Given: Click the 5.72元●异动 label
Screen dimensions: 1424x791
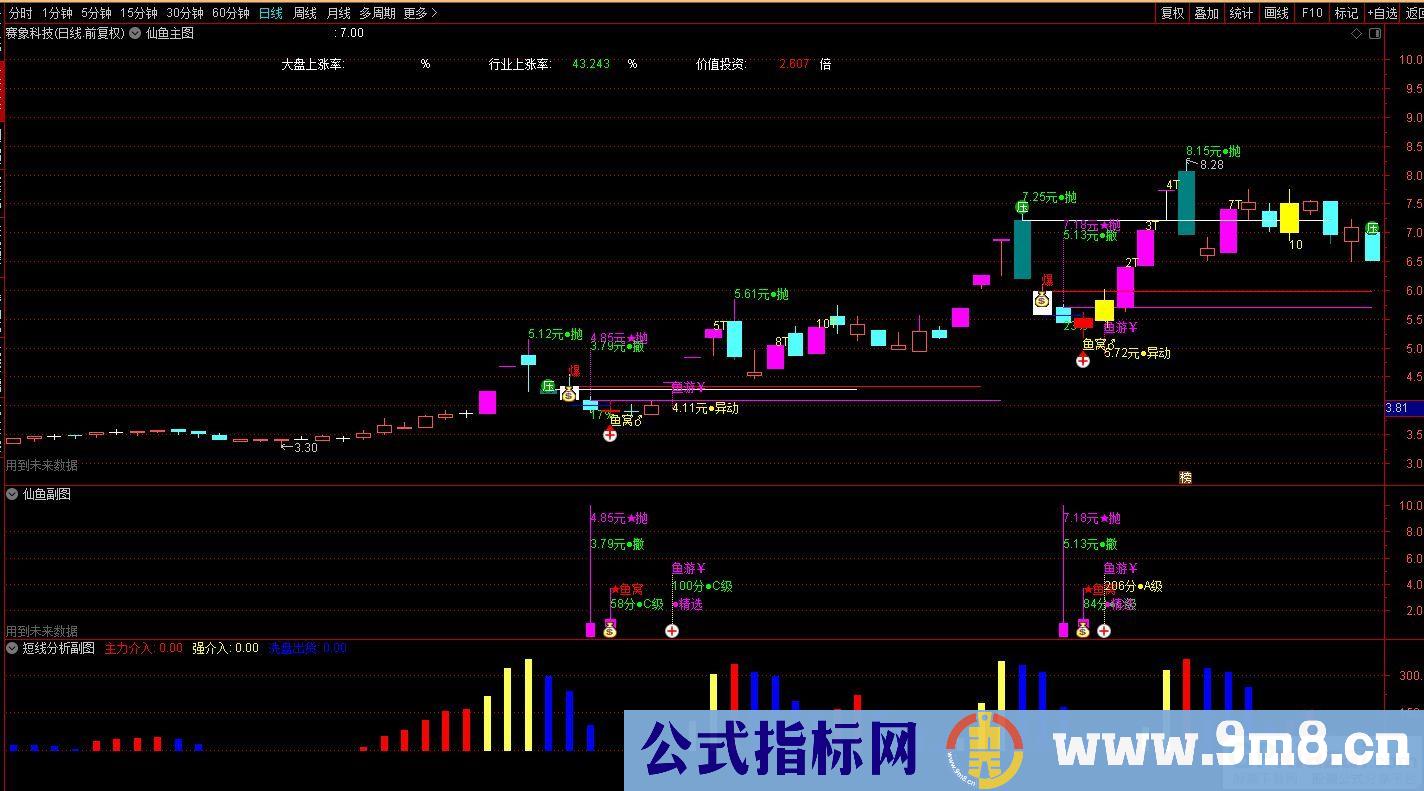Looking at the screenshot, I should pos(1137,353).
